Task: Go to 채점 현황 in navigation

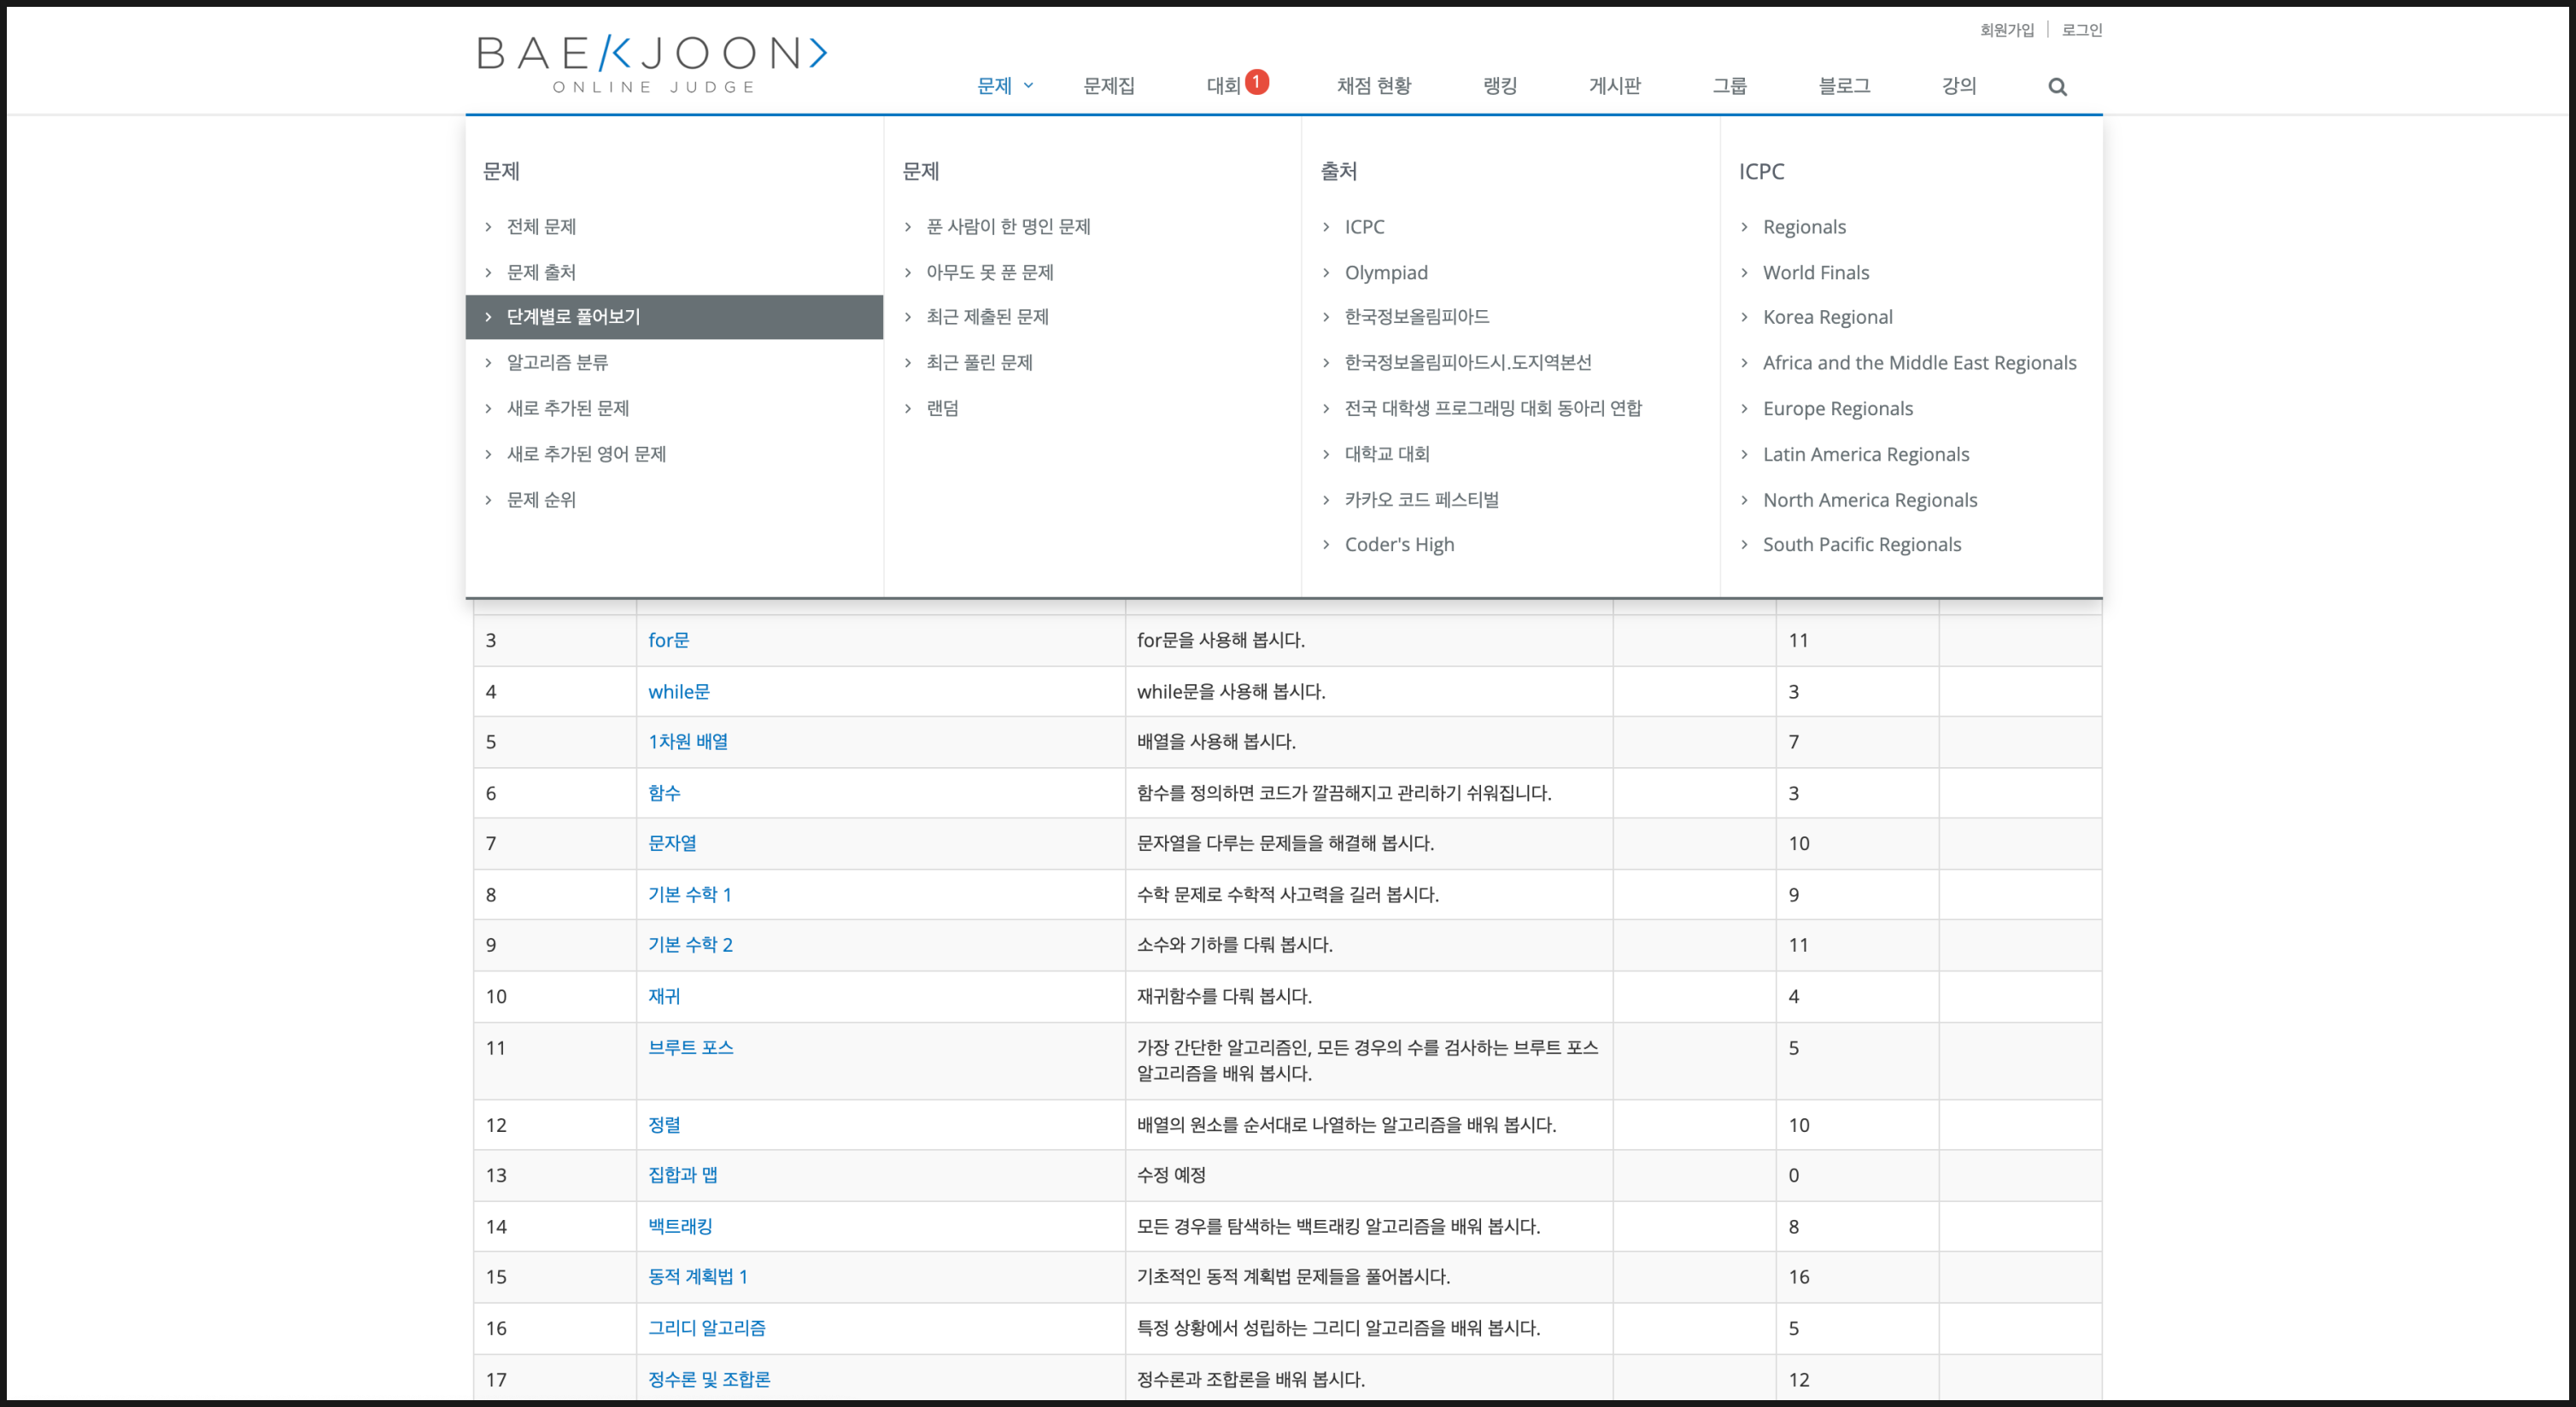Action: click(x=1373, y=86)
